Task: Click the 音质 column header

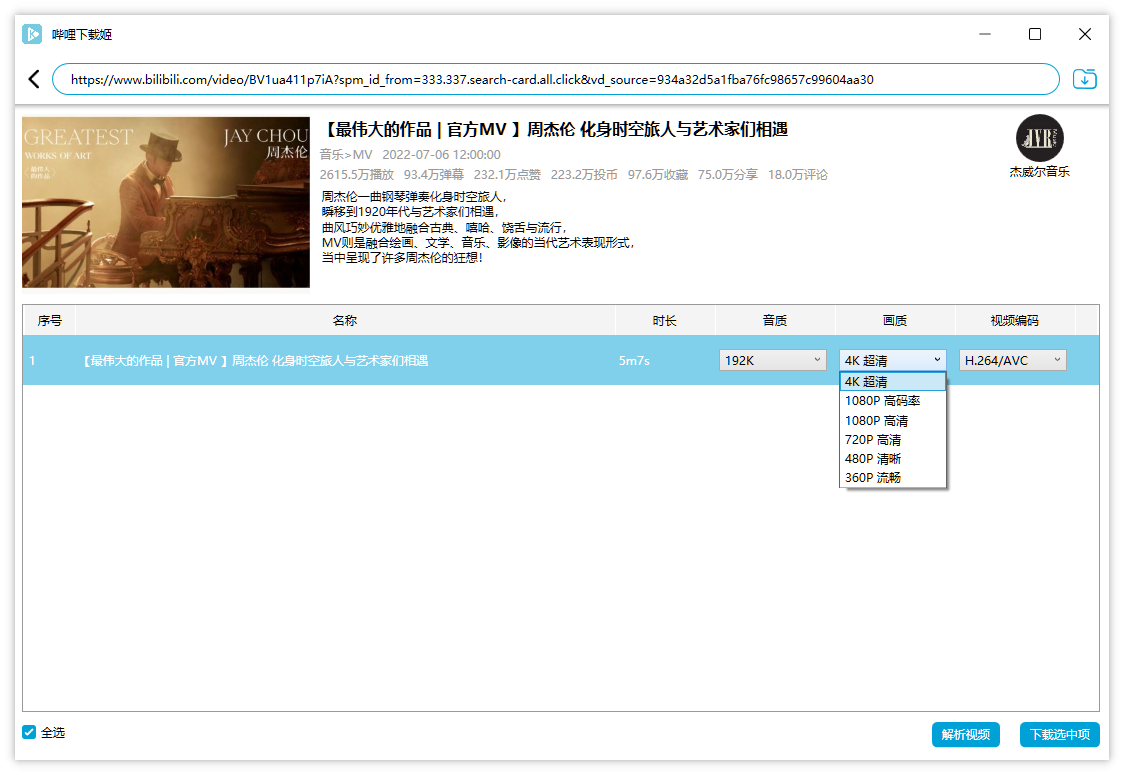Action: tap(775, 320)
